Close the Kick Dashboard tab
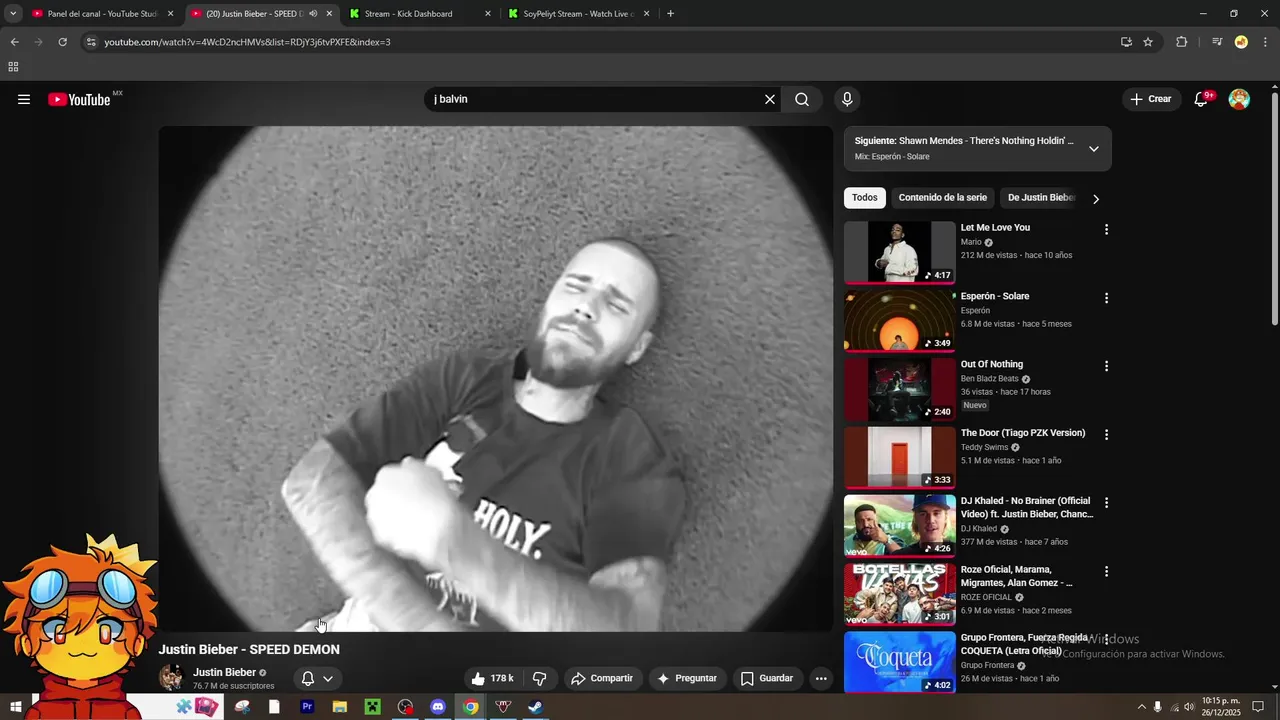 [x=488, y=14]
